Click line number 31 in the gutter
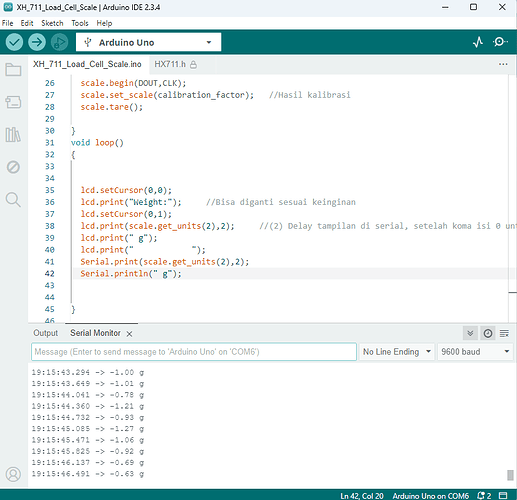Viewport: 517px width, 500px height. pyautogui.click(x=50, y=143)
